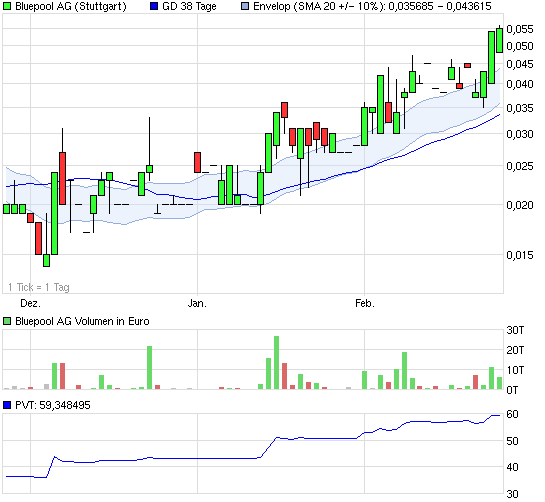Click the Dez. month axis label
Screen dimensions: 545x502
[x=30, y=303]
